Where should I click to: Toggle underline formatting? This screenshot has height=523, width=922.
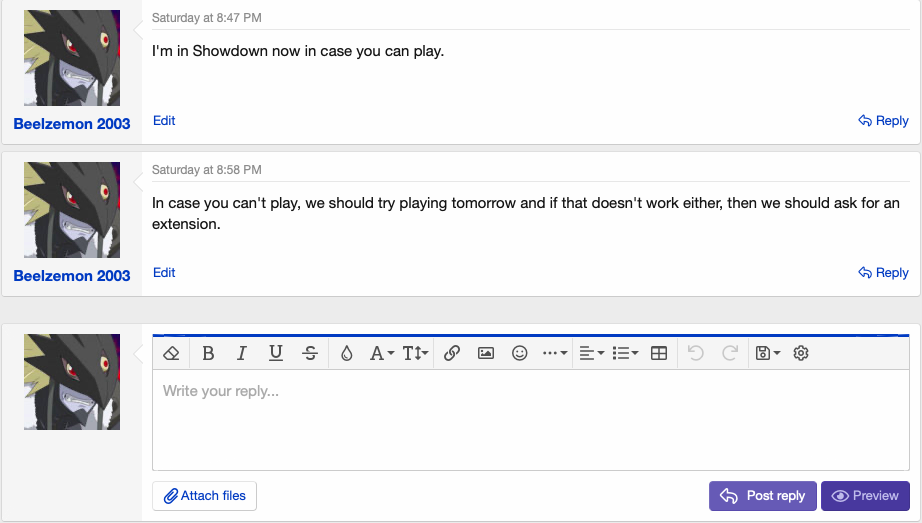pos(276,353)
